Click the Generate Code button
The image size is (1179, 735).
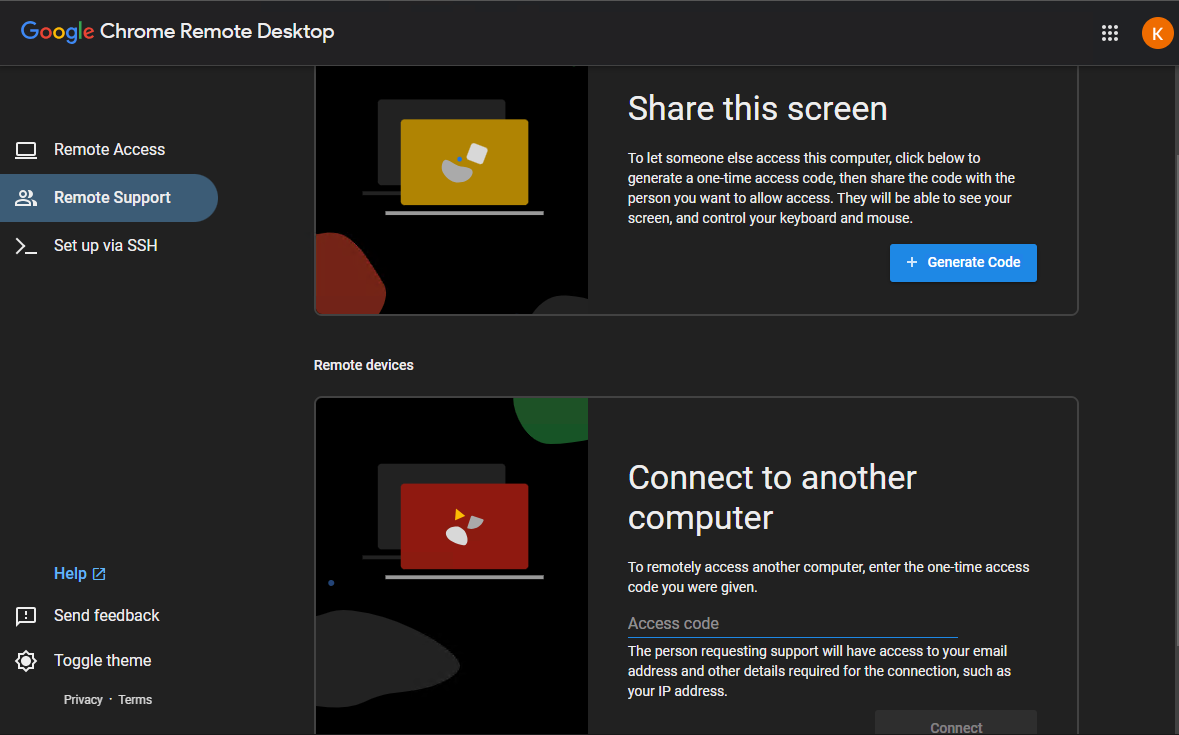(963, 262)
